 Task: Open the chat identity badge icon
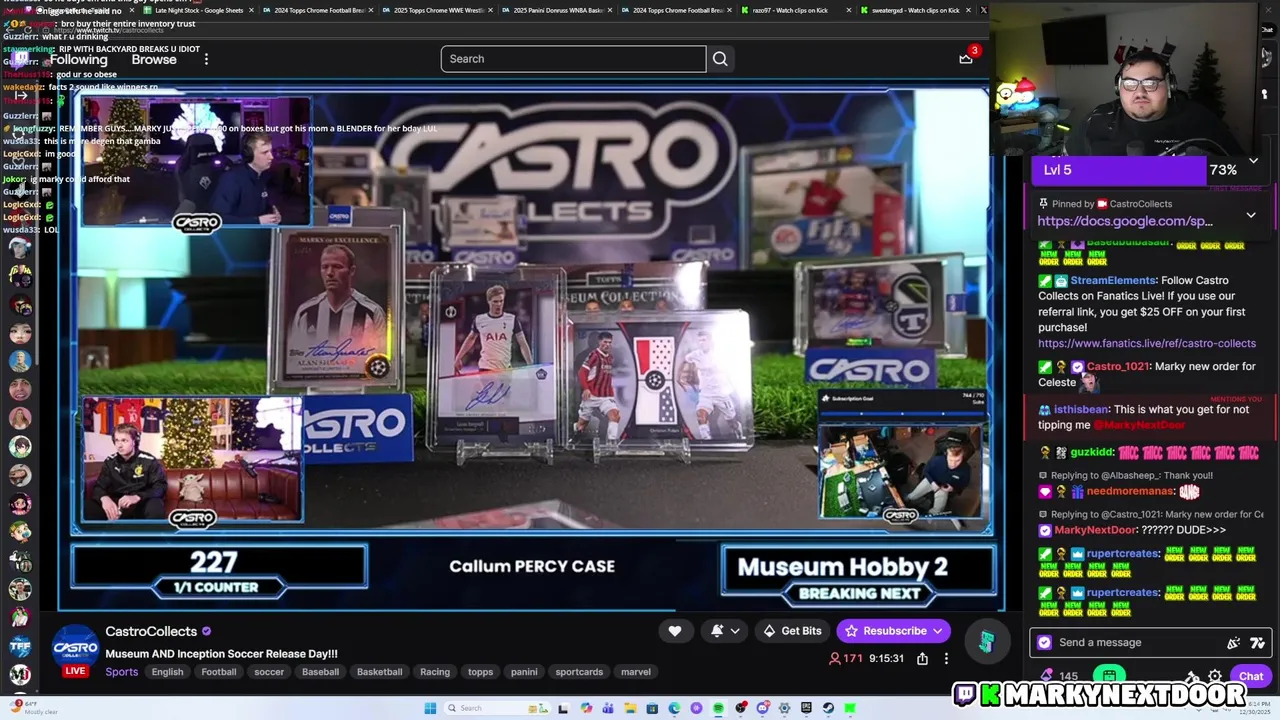1045,643
